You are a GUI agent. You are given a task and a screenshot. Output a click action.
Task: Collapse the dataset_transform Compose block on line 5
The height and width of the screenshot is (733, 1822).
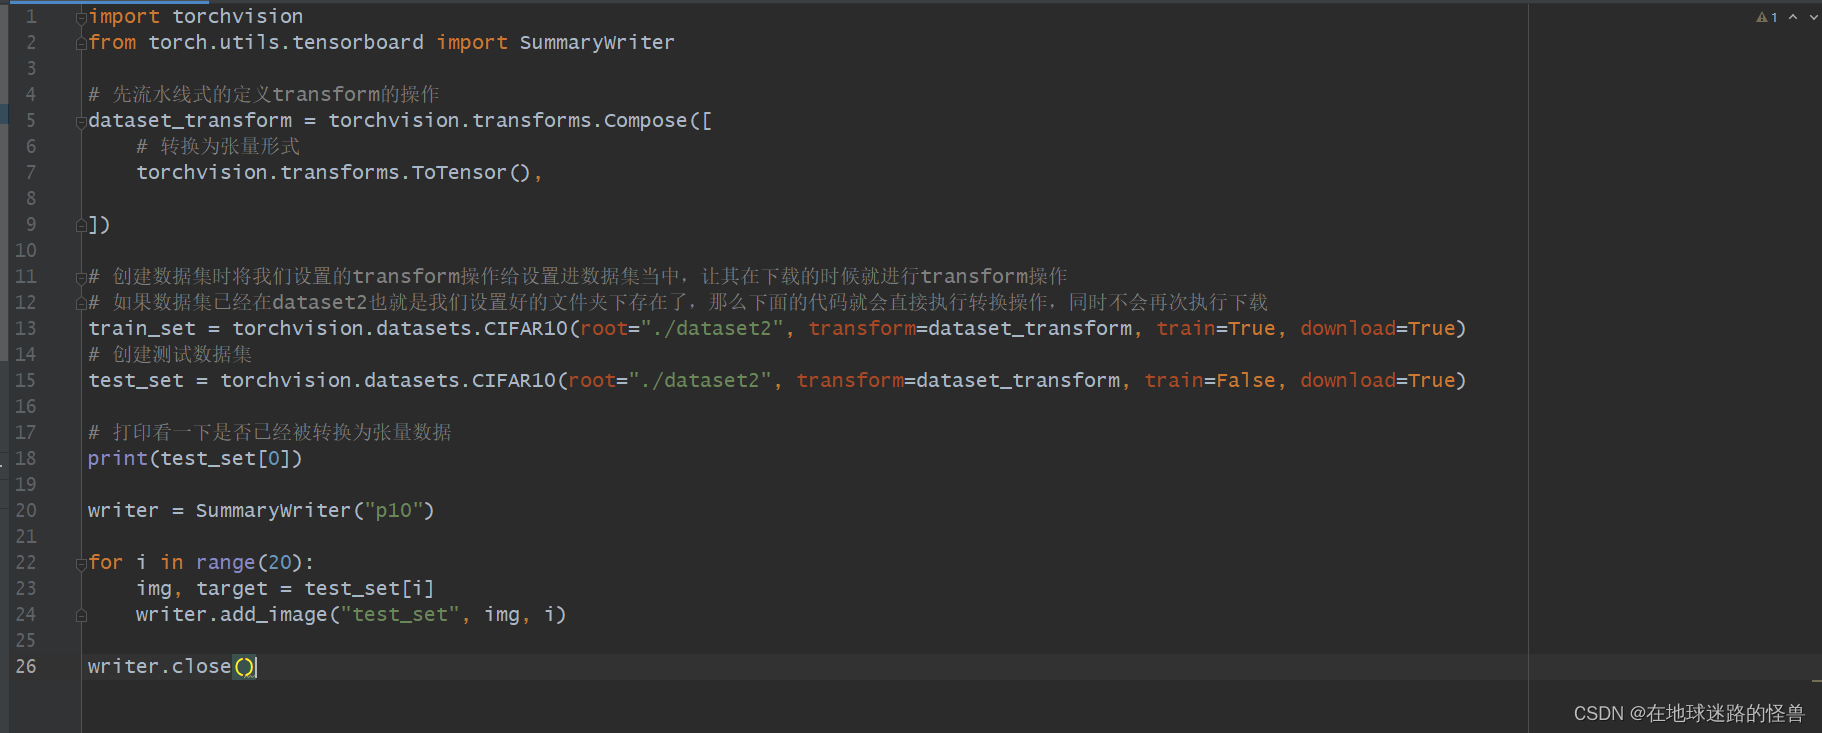[81, 121]
